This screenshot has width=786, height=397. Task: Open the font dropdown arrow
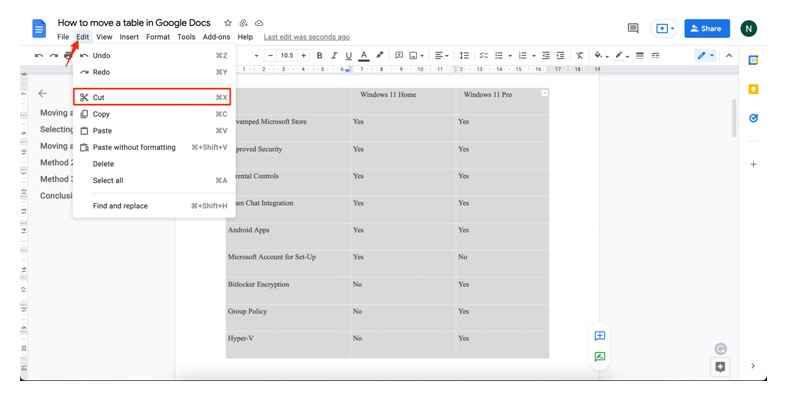click(x=256, y=56)
